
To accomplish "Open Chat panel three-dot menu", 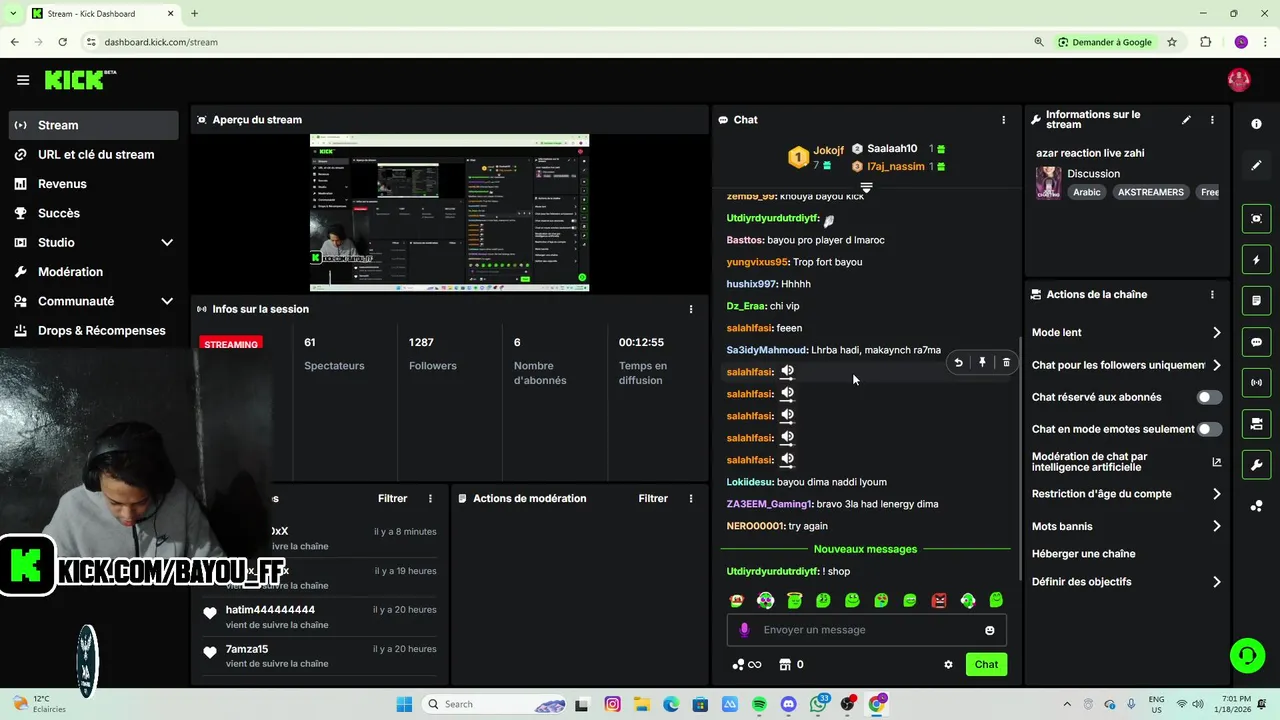I will click(1004, 120).
